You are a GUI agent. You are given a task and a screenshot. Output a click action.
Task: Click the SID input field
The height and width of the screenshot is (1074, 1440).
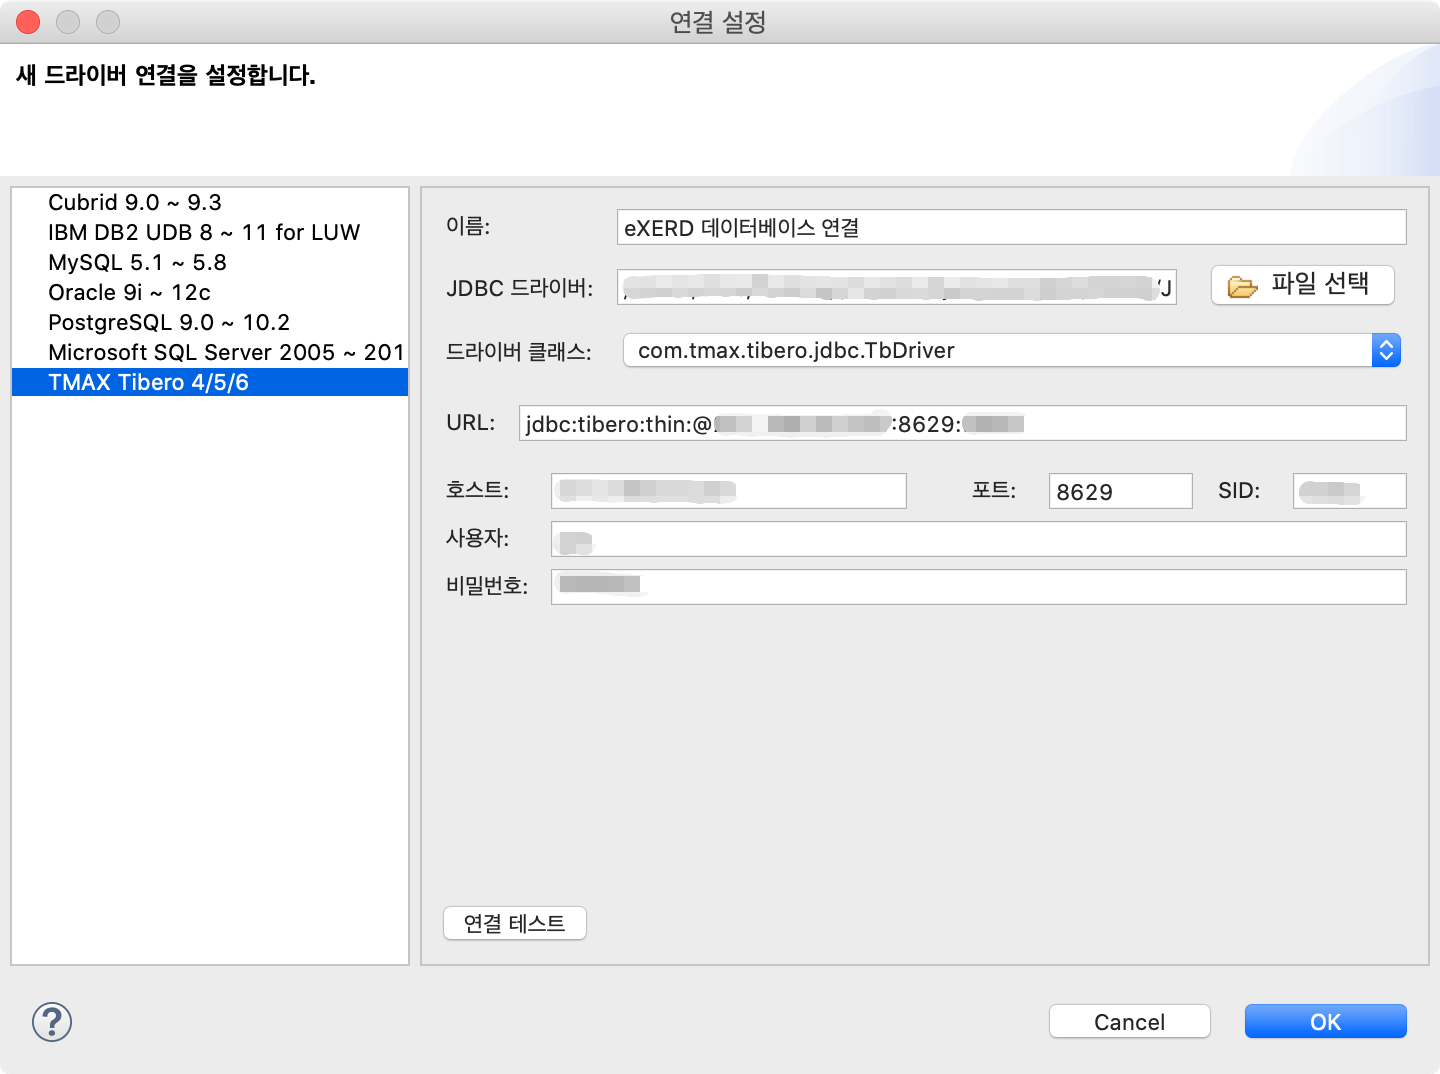click(1350, 491)
